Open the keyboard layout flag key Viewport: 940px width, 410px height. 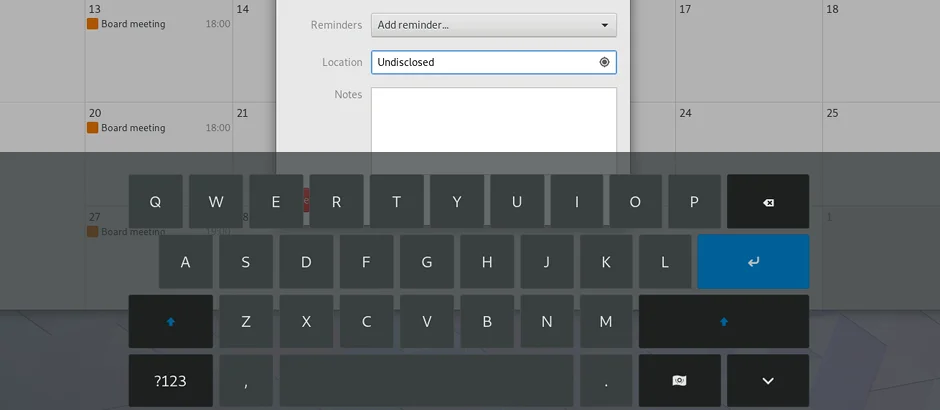[x=679, y=381]
